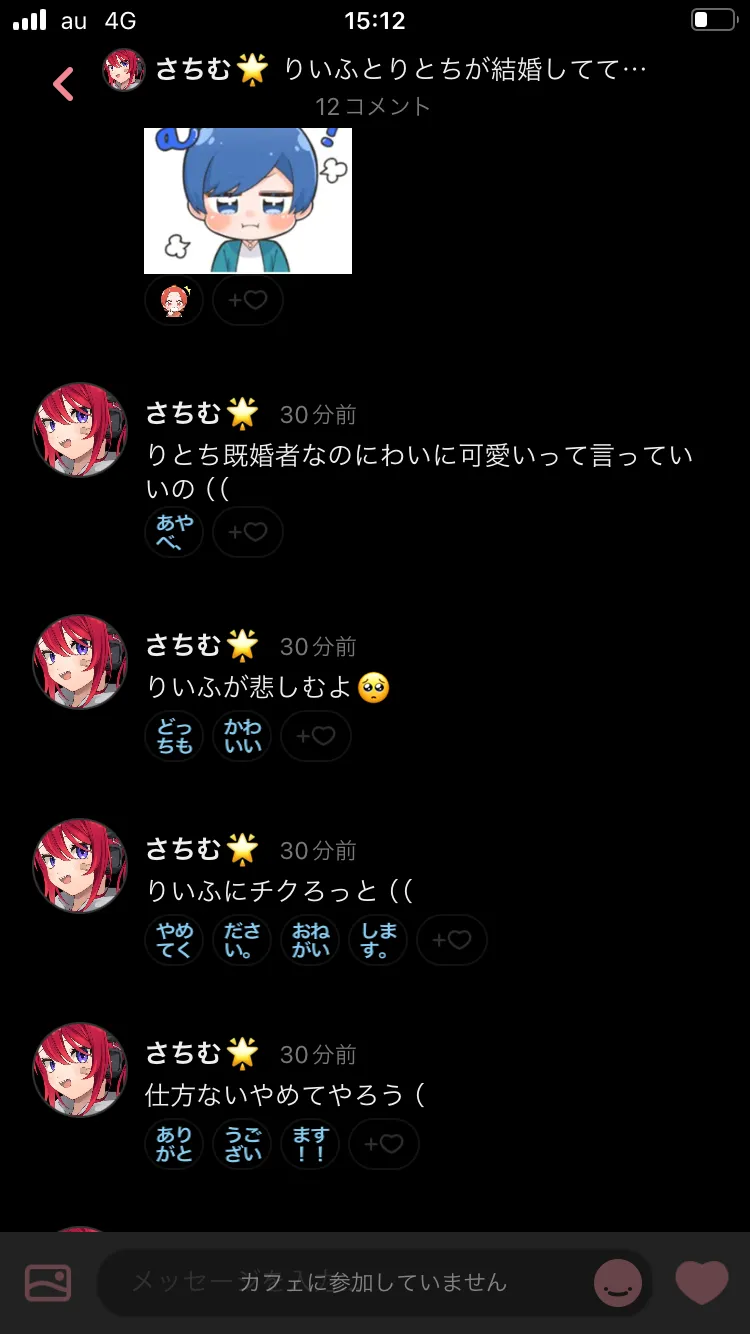This screenshot has width=750, height=1334.
Task: Open thread title りいふとりとちが結婚してて
Action: 466,69
